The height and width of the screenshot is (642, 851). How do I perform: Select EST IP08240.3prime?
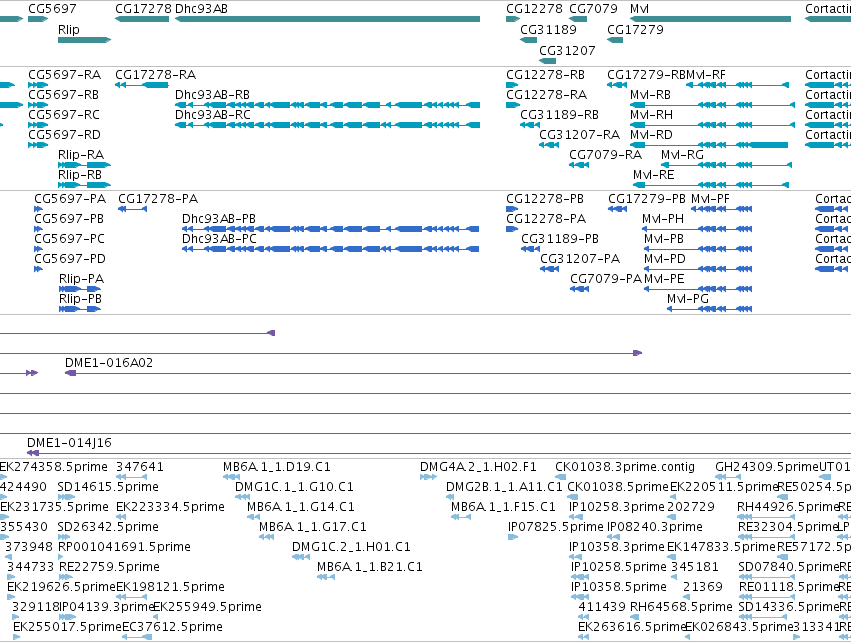(613, 537)
